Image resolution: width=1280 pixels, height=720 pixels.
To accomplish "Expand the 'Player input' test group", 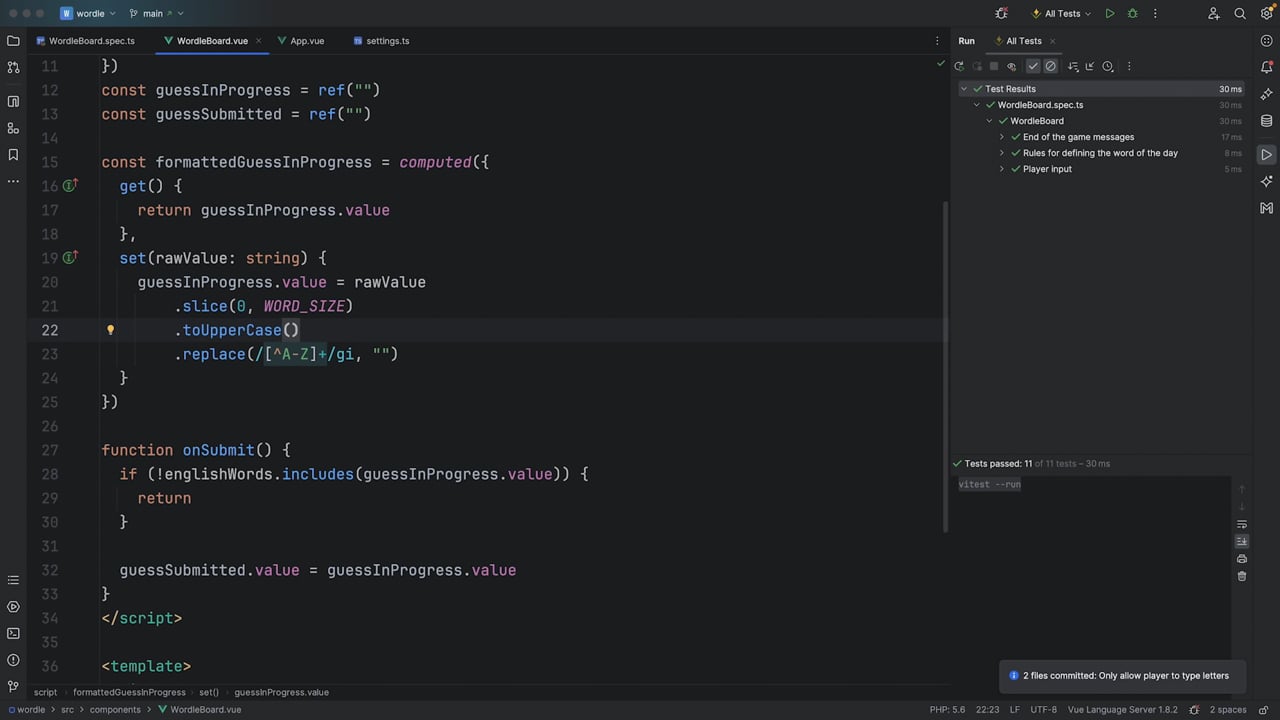I will (x=1002, y=169).
